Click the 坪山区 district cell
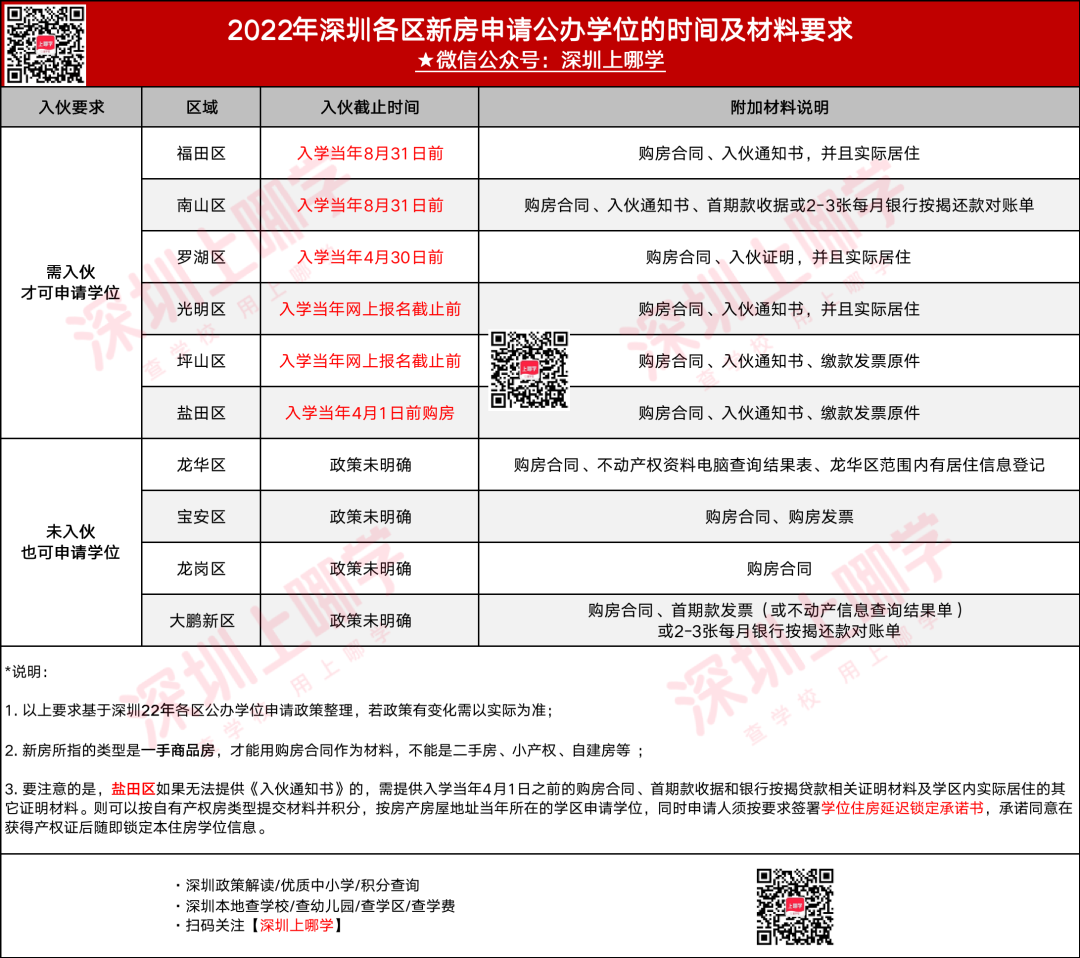 pos(201,361)
